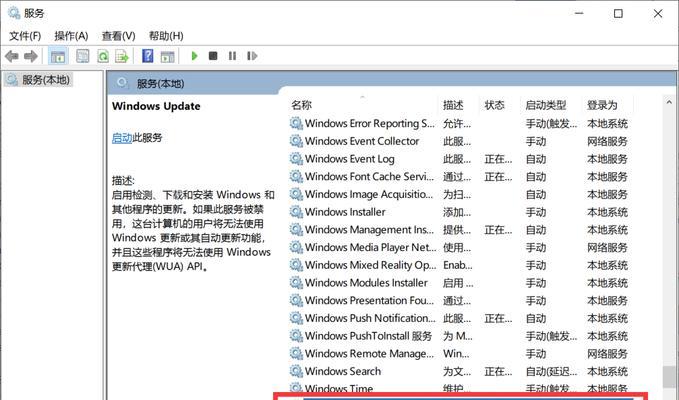
Task: Click the Refresh toolbar icon
Action: click(x=103, y=56)
